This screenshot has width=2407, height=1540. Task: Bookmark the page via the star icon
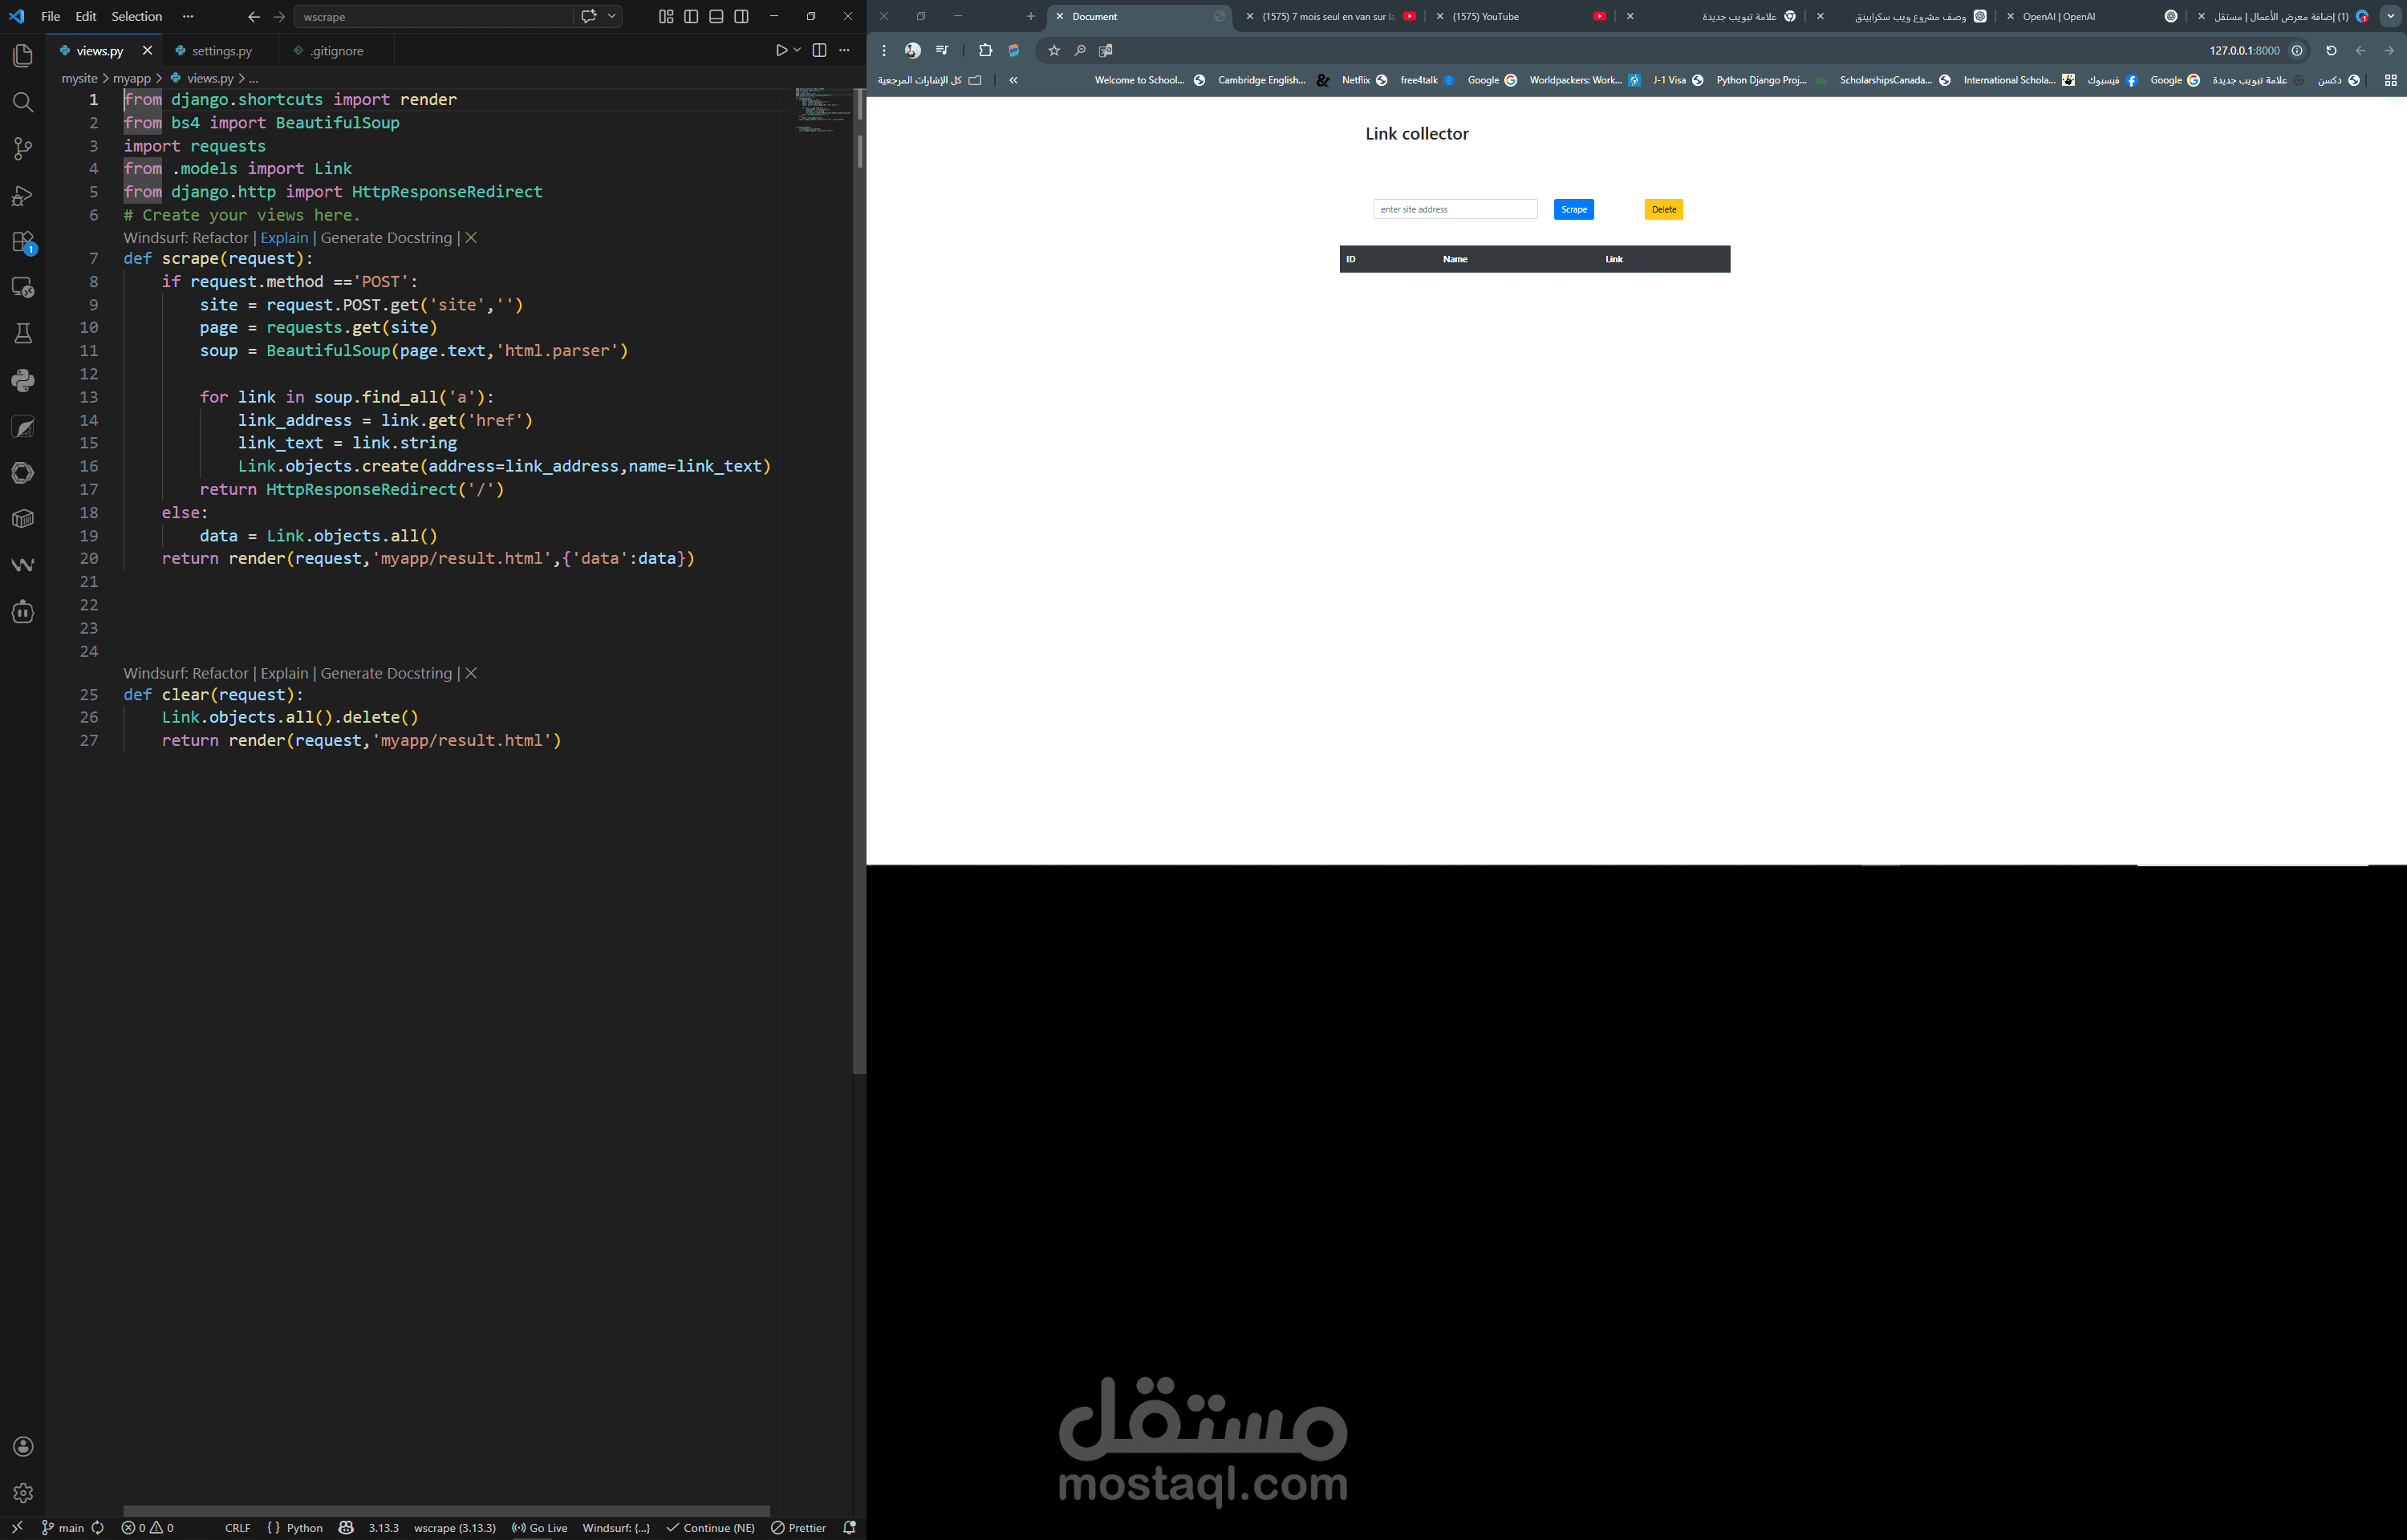[1053, 50]
